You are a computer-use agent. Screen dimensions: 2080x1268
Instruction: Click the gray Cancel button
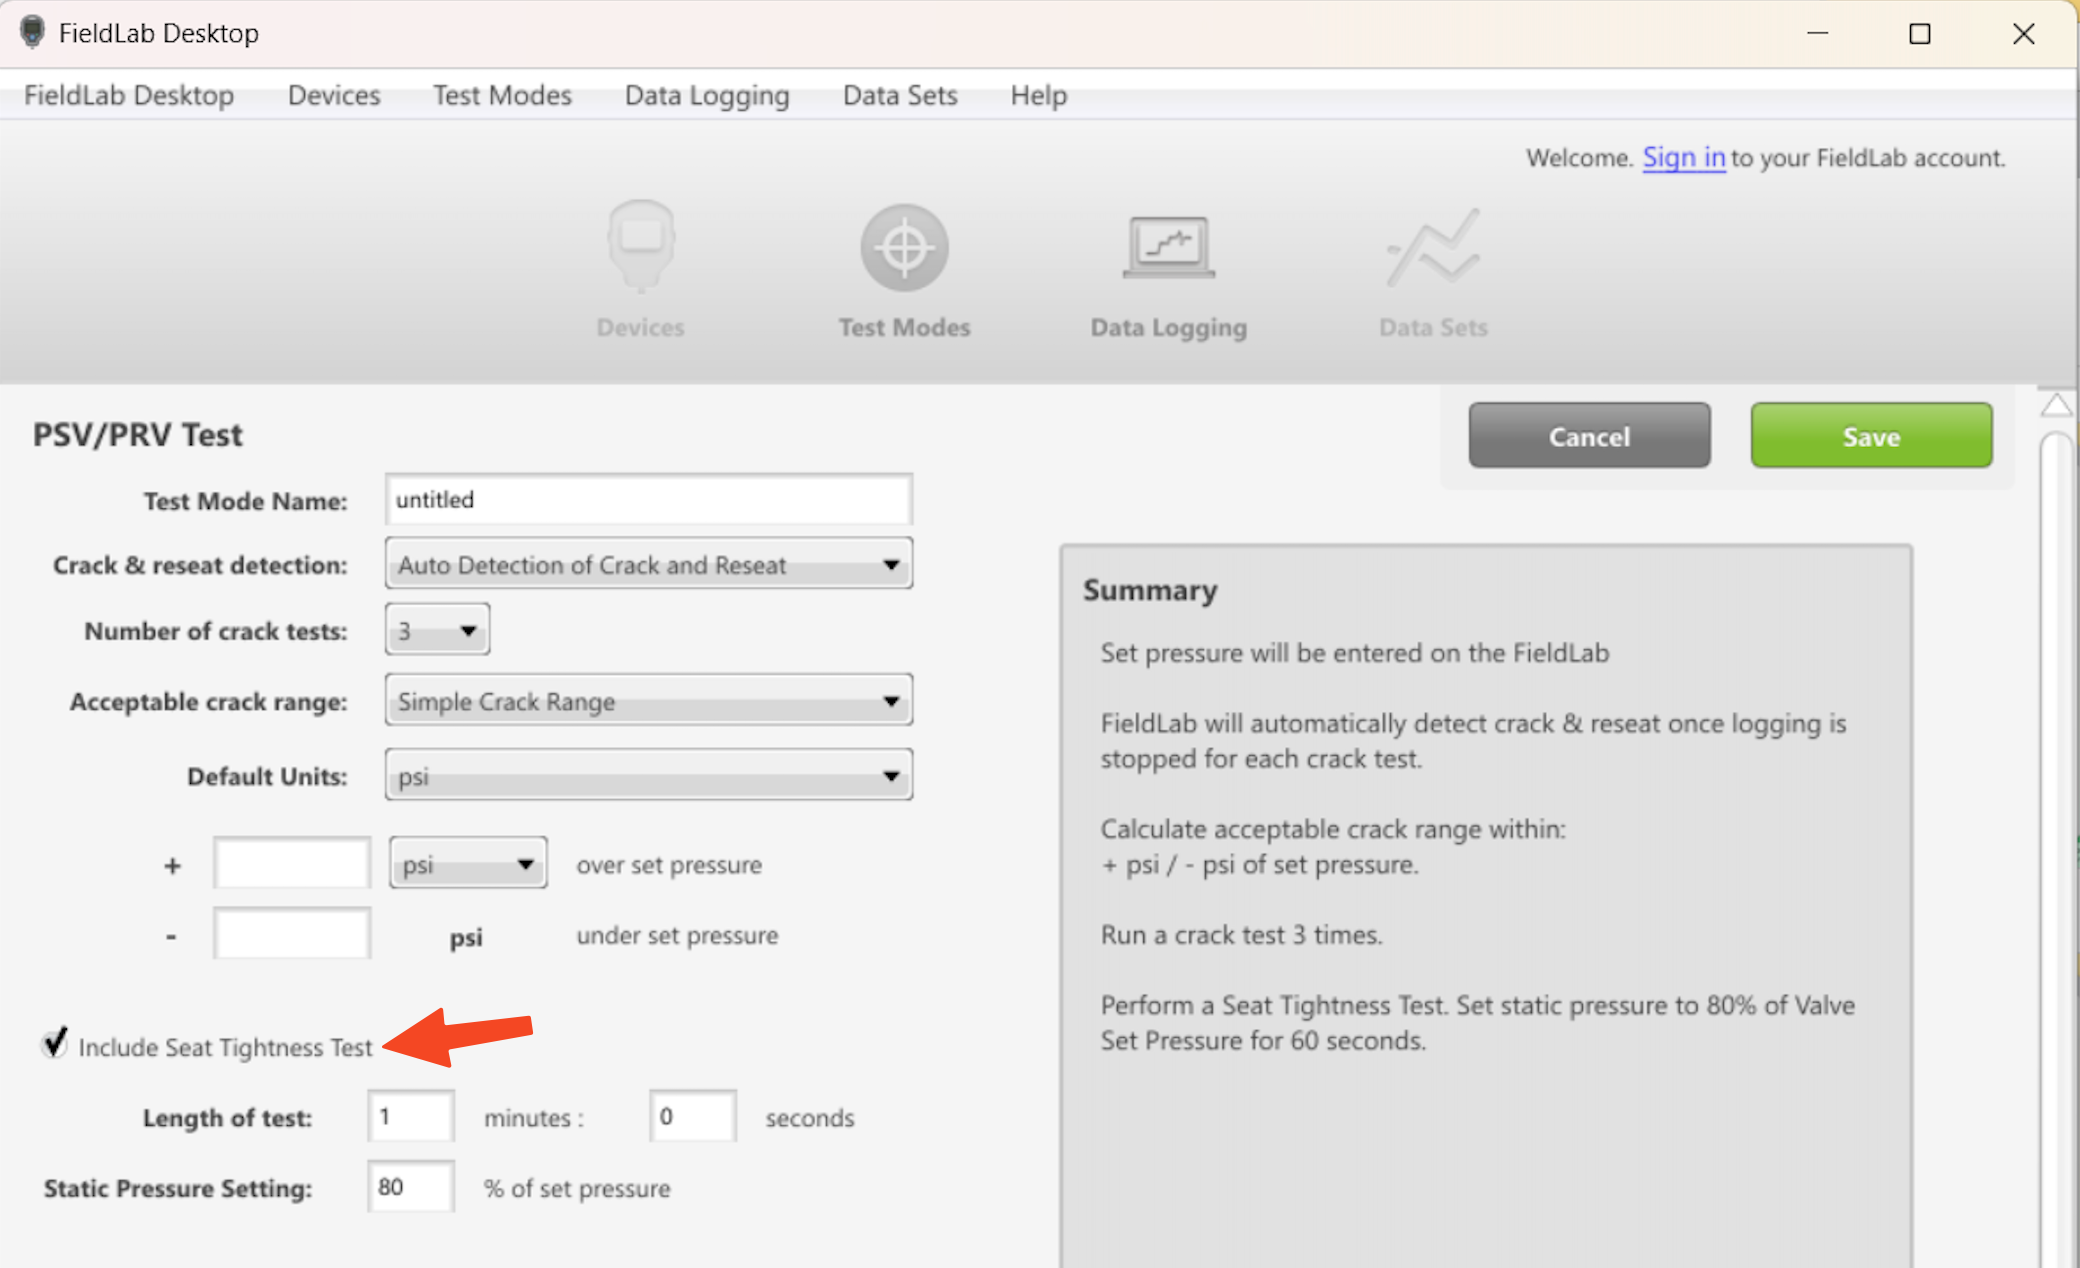click(x=1589, y=435)
